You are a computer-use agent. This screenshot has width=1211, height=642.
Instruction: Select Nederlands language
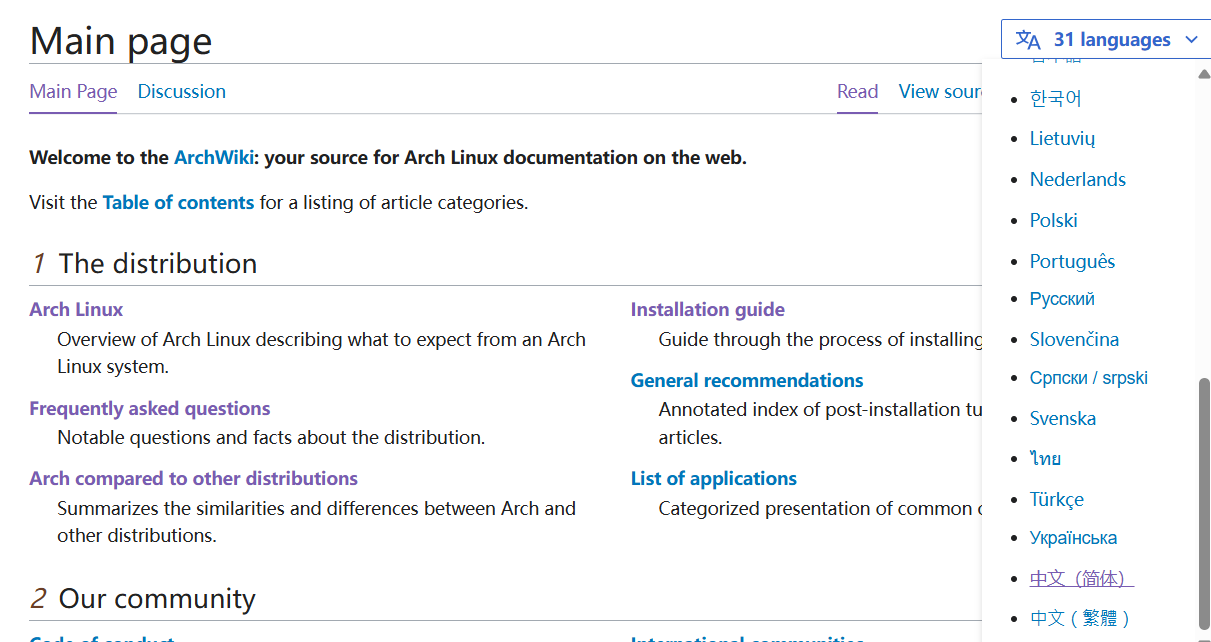[1078, 180]
